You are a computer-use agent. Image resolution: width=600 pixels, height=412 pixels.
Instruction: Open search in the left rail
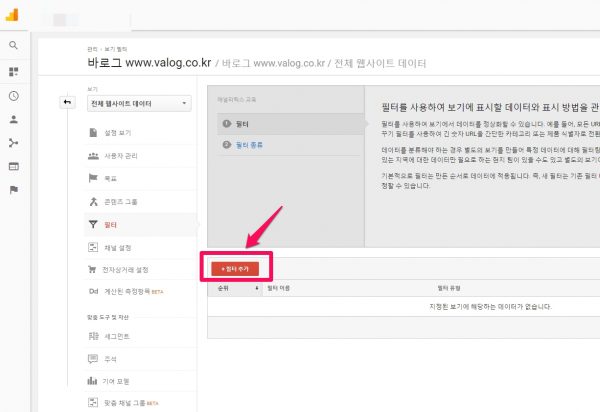[x=13, y=45]
